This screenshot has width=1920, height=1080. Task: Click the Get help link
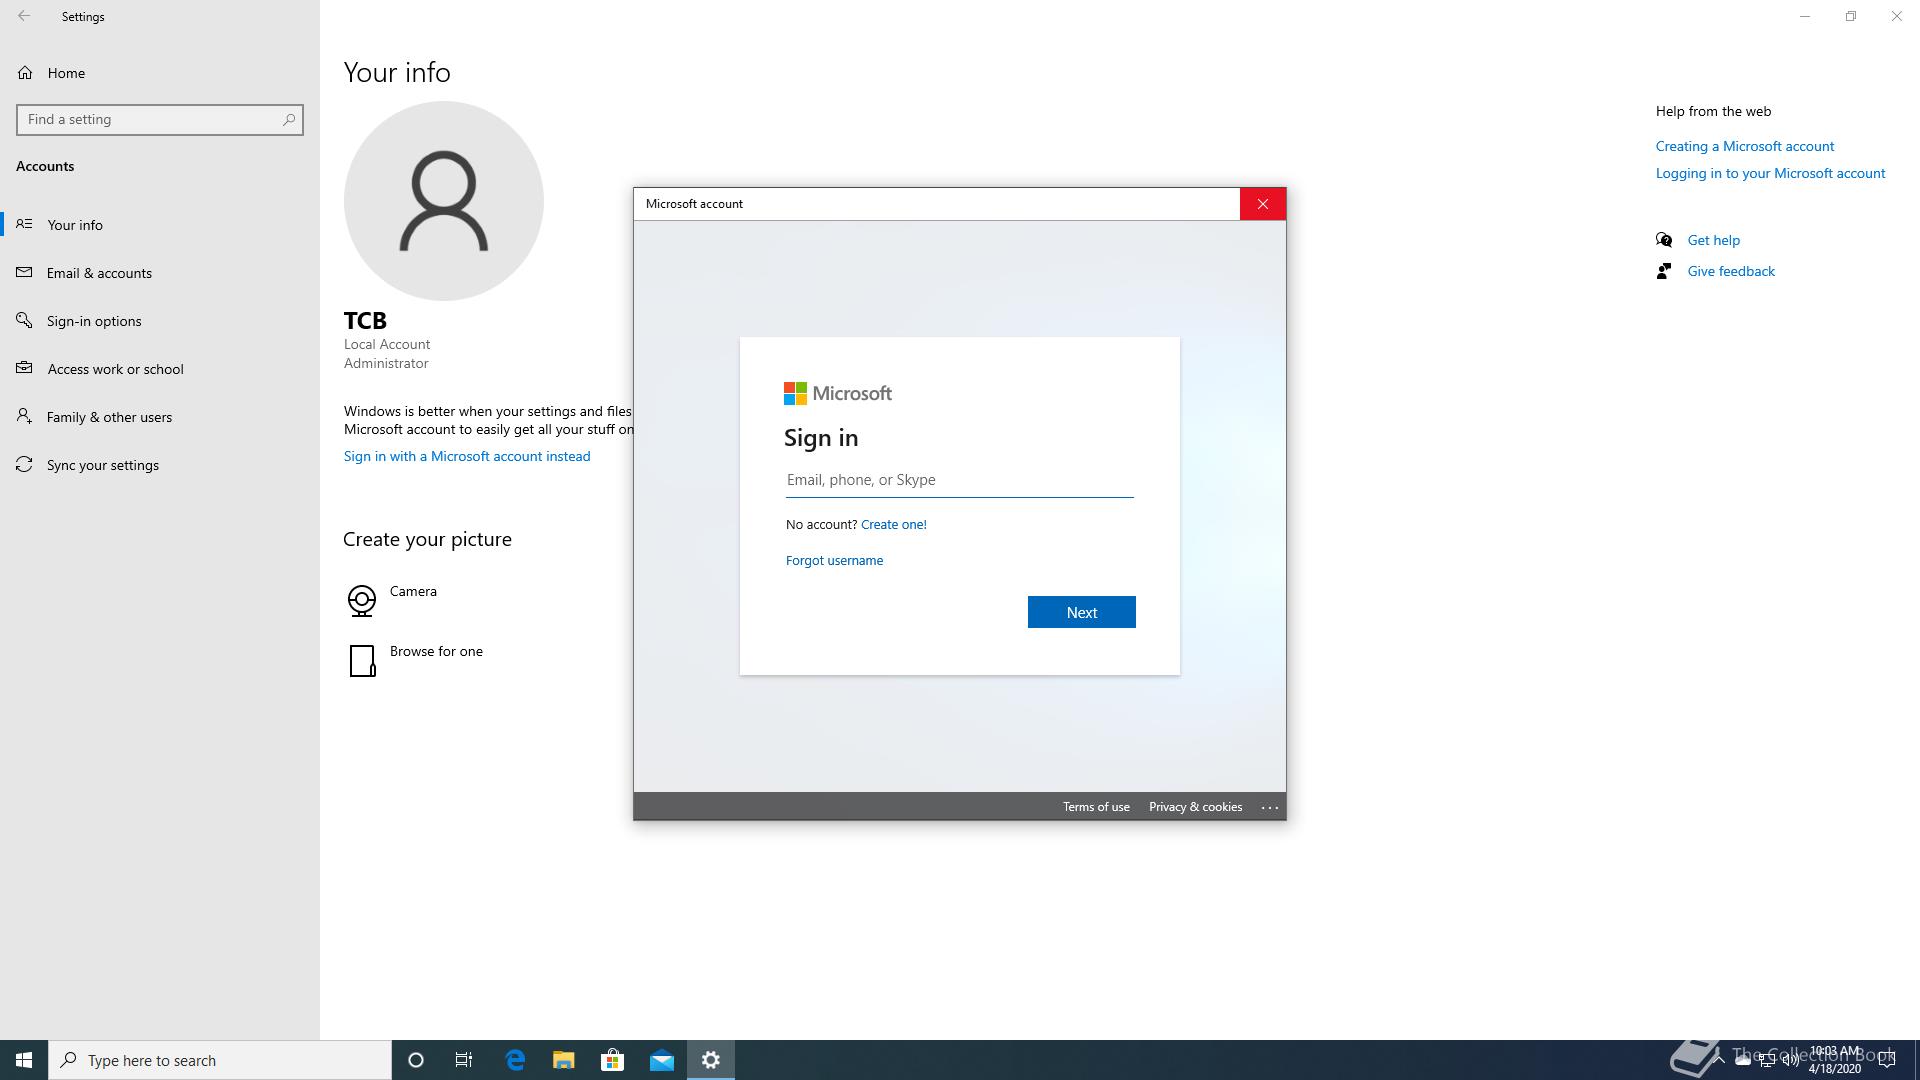tap(1713, 240)
